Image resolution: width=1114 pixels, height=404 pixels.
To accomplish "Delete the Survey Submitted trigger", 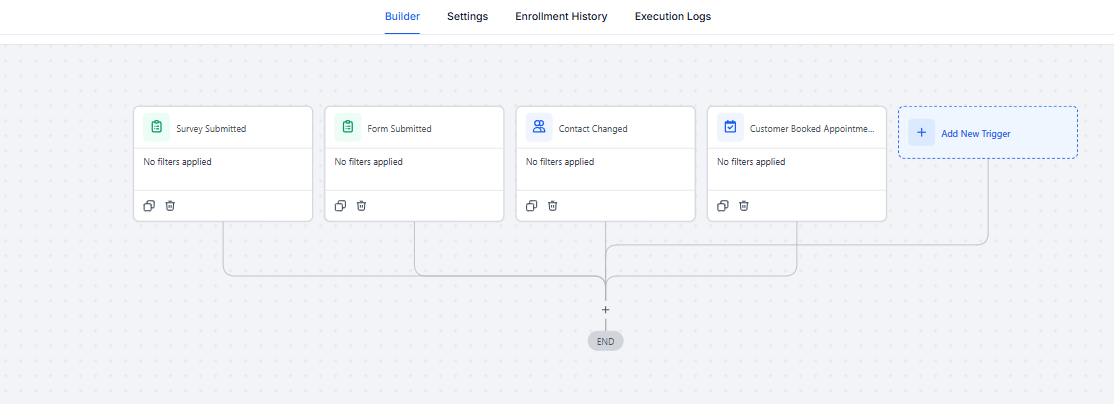I will tap(170, 206).
